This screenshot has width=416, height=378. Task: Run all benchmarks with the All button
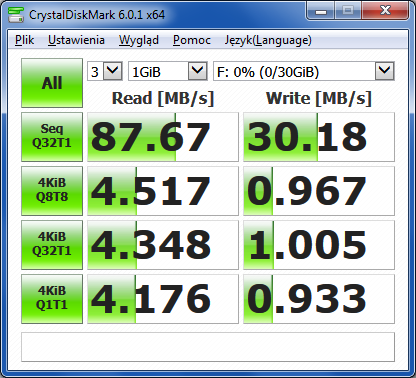tap(52, 83)
